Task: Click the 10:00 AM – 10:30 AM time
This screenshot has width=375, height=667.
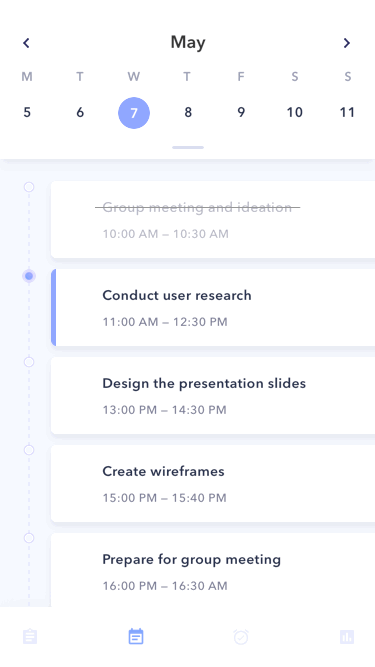Action: 166,234
